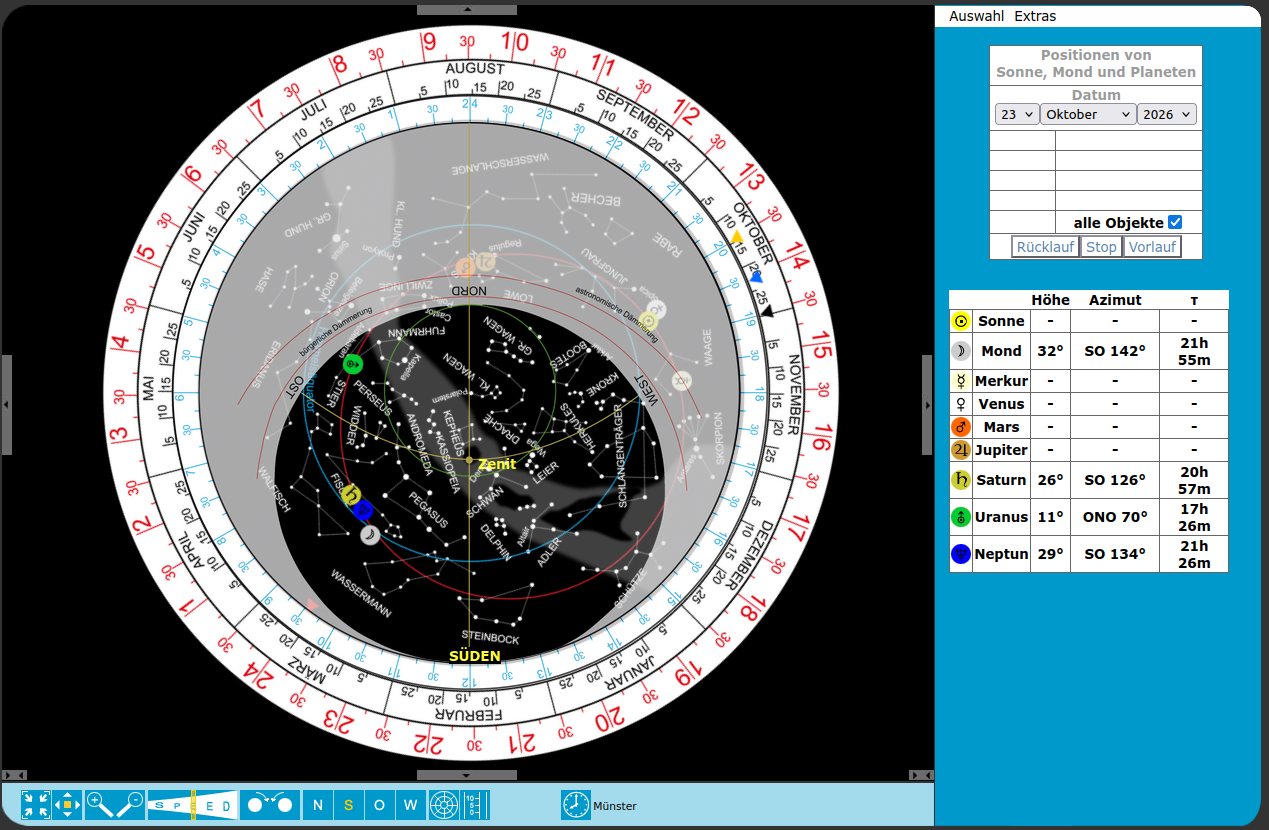
Task: Click the Saturn height value 26°
Action: 1050,480
